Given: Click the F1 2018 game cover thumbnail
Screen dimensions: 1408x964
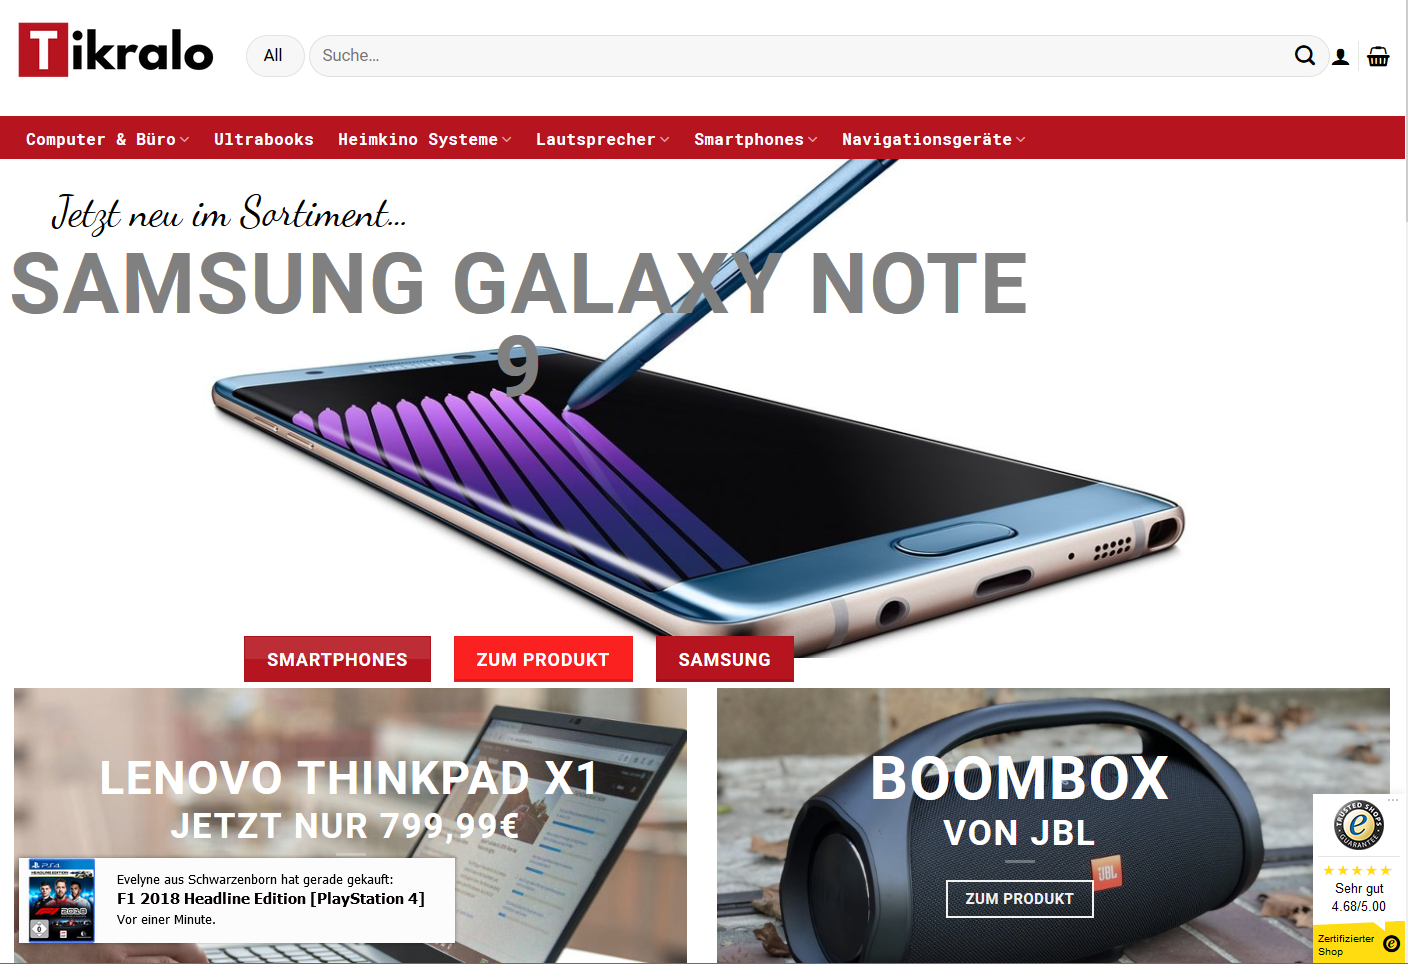Looking at the screenshot, I should coord(61,900).
